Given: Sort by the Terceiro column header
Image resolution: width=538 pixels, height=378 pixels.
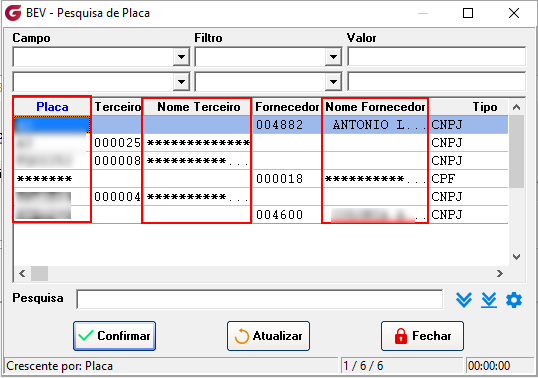Looking at the screenshot, I should 117,107.
